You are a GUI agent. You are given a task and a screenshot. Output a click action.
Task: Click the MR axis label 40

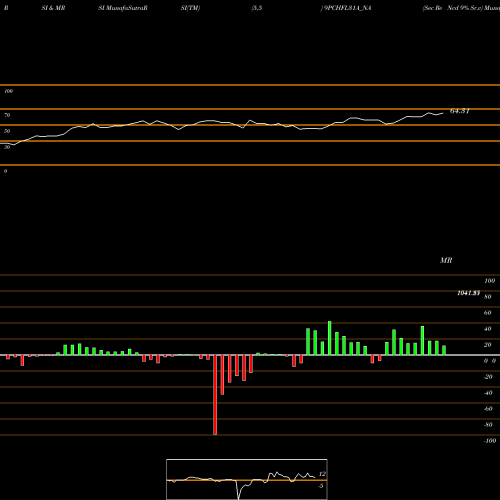[x=488, y=329]
